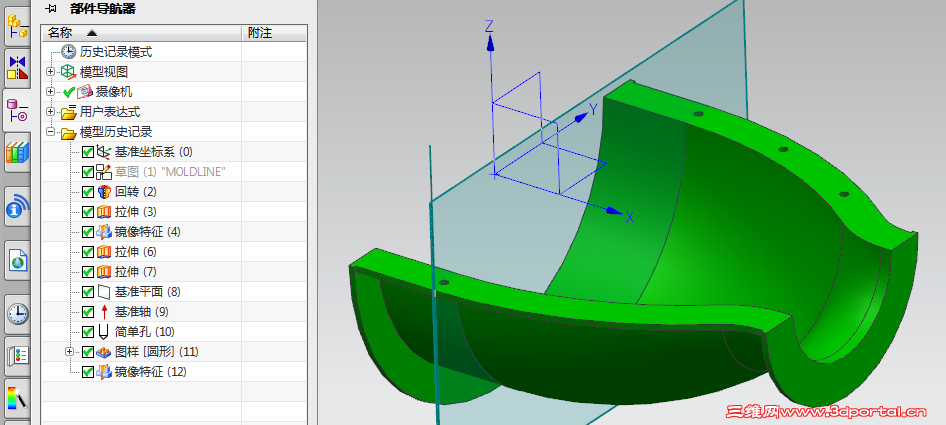
Task: Select the 历史记录模式 row
Action: click(x=174, y=52)
